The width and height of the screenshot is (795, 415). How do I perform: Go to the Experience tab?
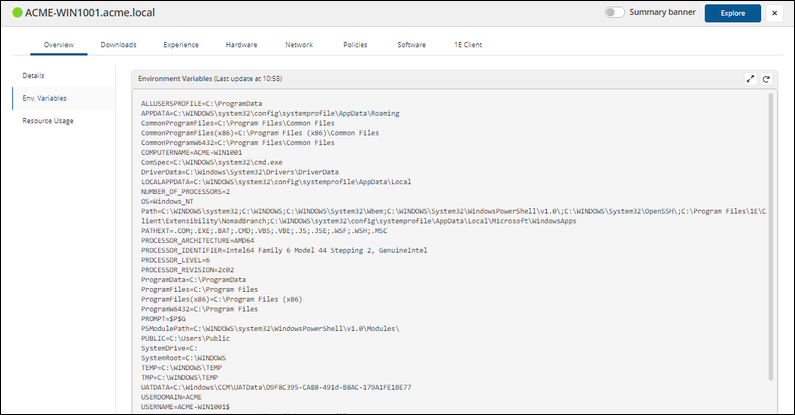click(x=181, y=45)
